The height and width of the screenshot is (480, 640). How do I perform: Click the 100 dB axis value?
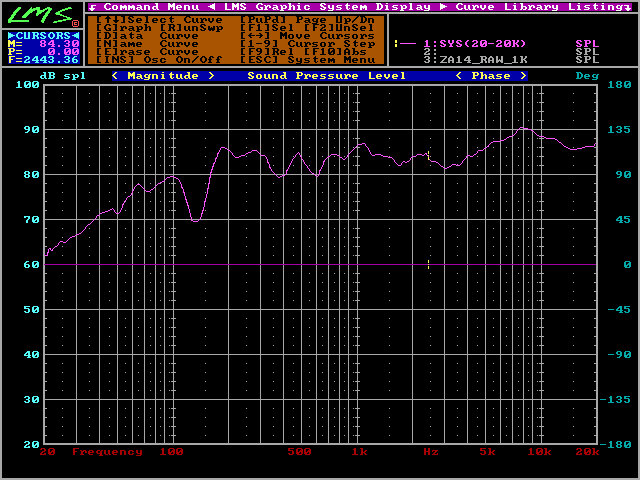click(27, 85)
